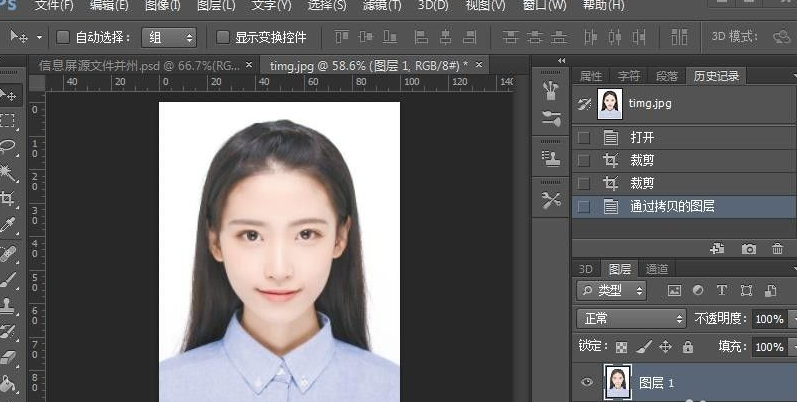Create new document from current state

pos(717,249)
